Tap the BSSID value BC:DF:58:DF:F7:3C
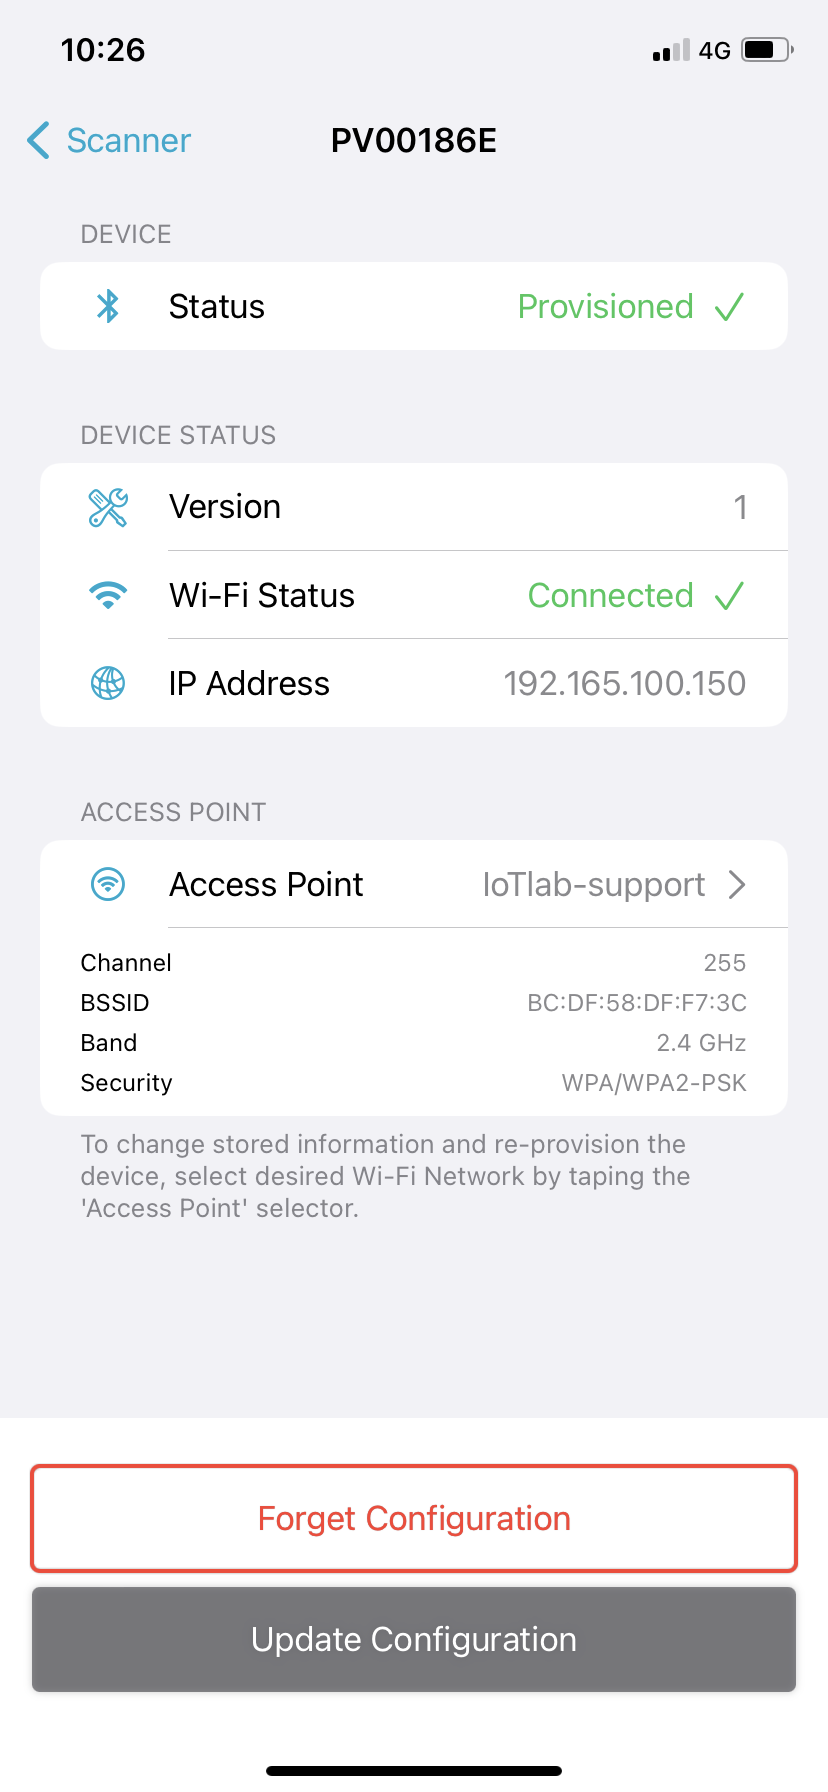The height and width of the screenshot is (1792, 828). tap(636, 1003)
